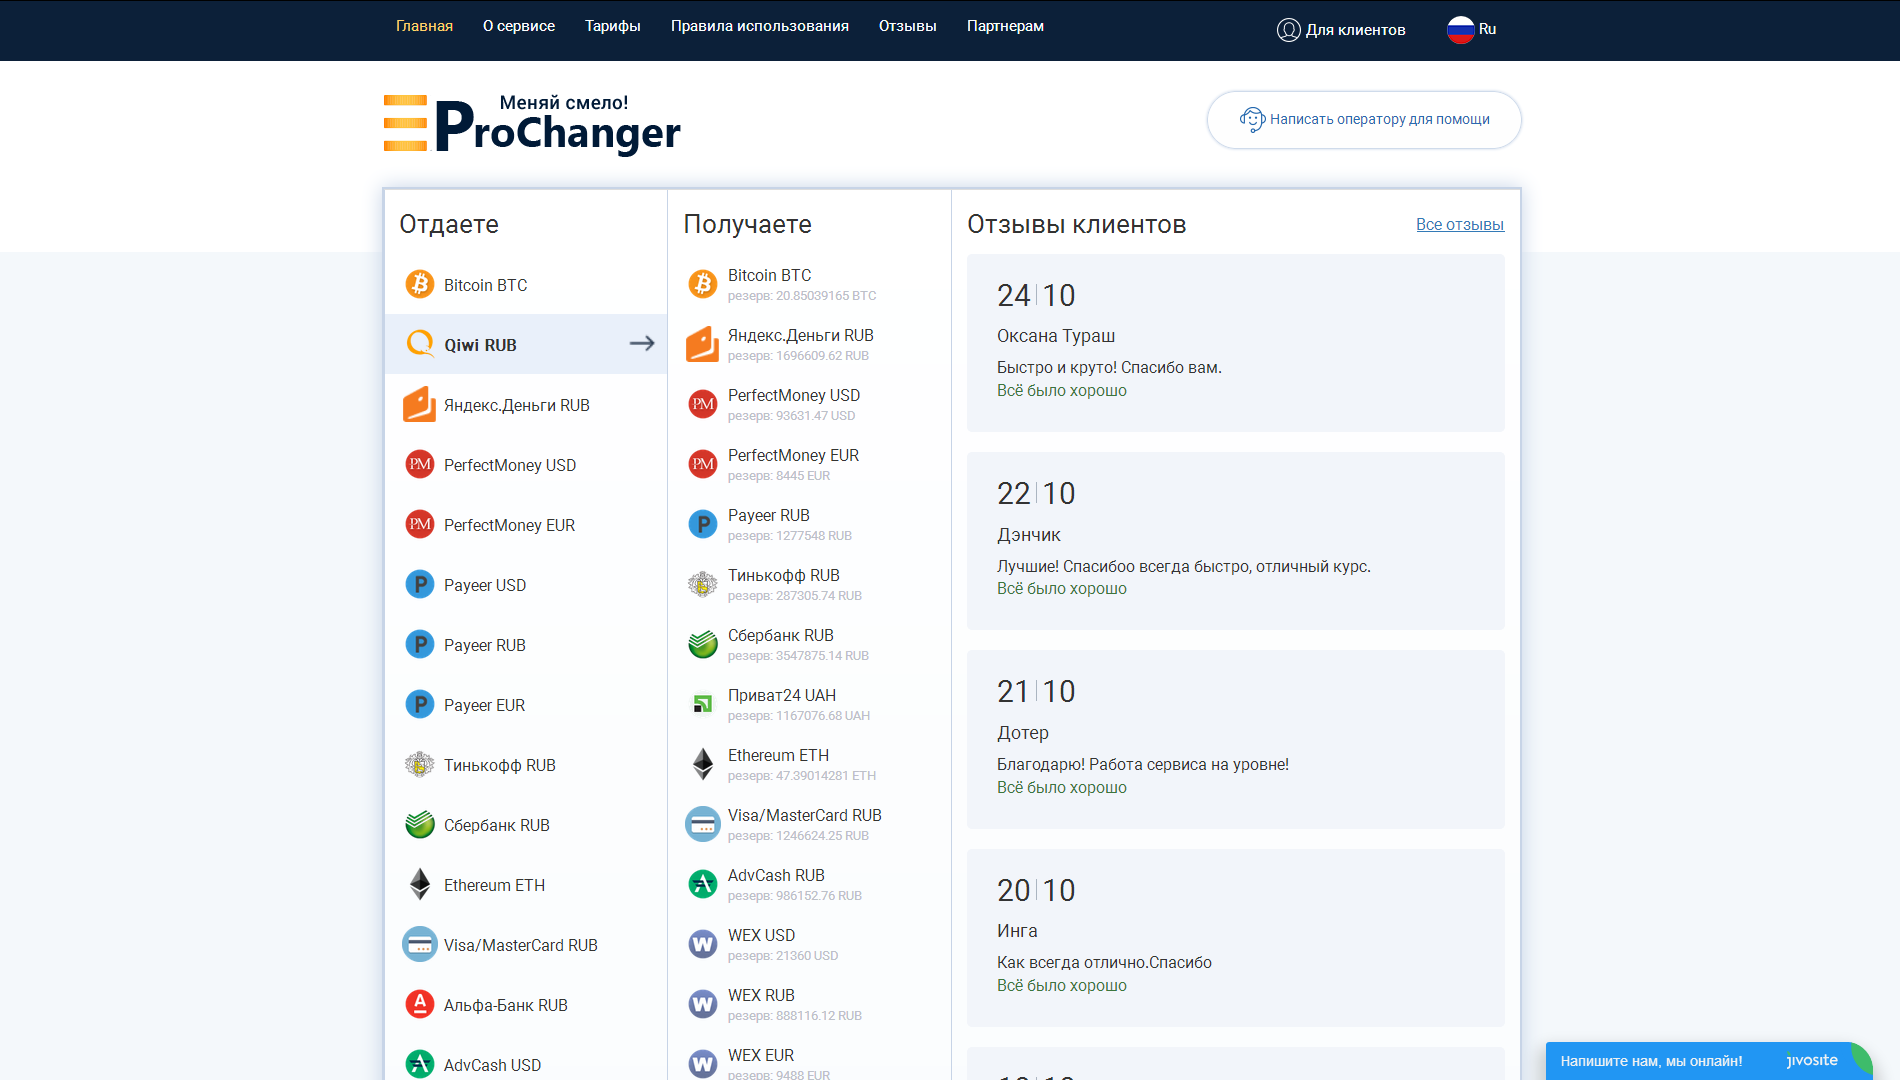Click the ProChanger logo

(532, 124)
